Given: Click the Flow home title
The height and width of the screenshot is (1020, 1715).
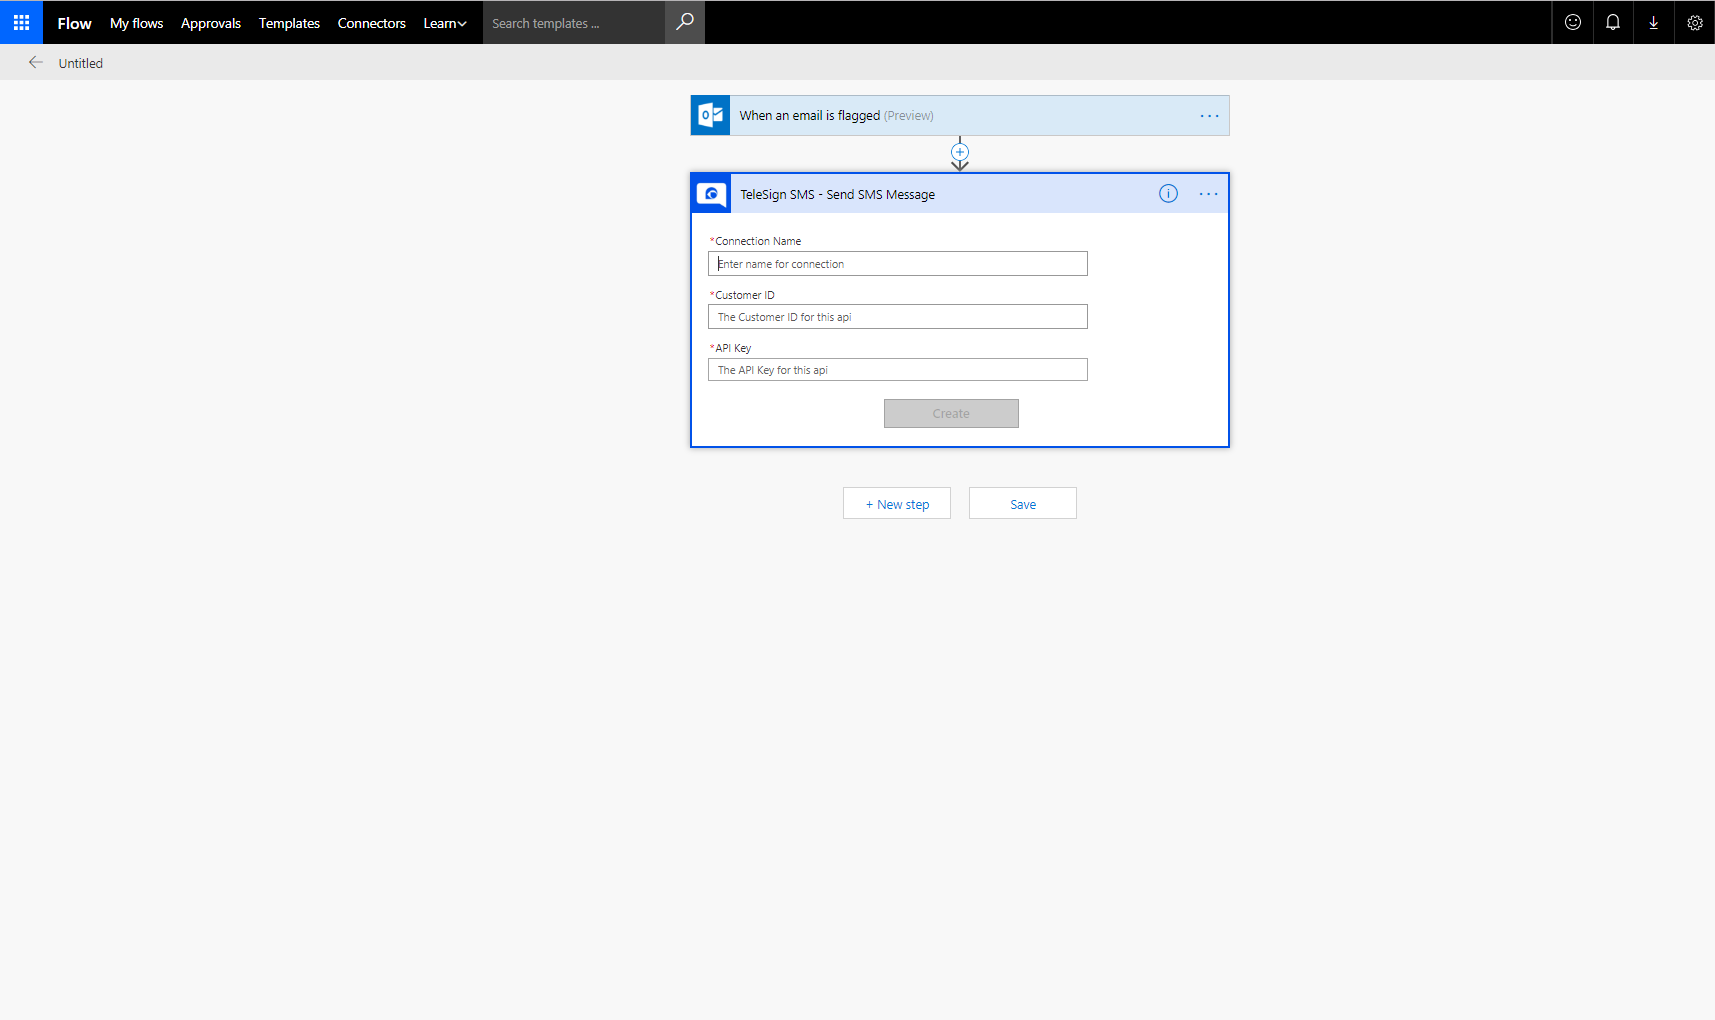Looking at the screenshot, I should click(74, 23).
